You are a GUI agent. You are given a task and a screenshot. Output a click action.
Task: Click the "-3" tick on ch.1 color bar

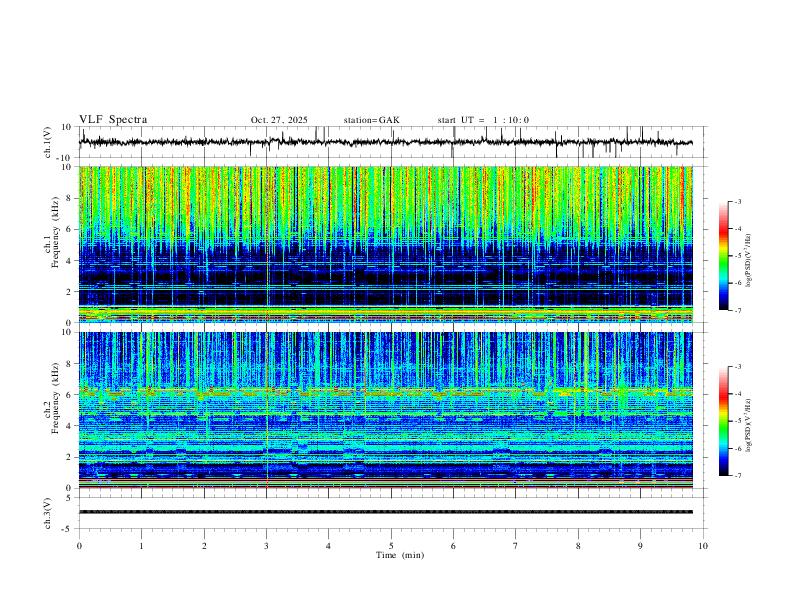pyautogui.click(x=737, y=201)
